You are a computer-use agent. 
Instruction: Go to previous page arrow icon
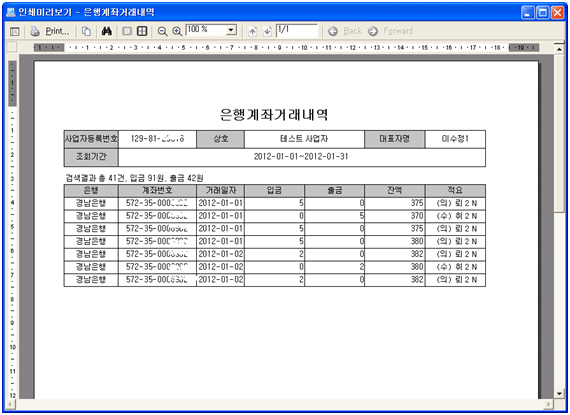point(252,32)
